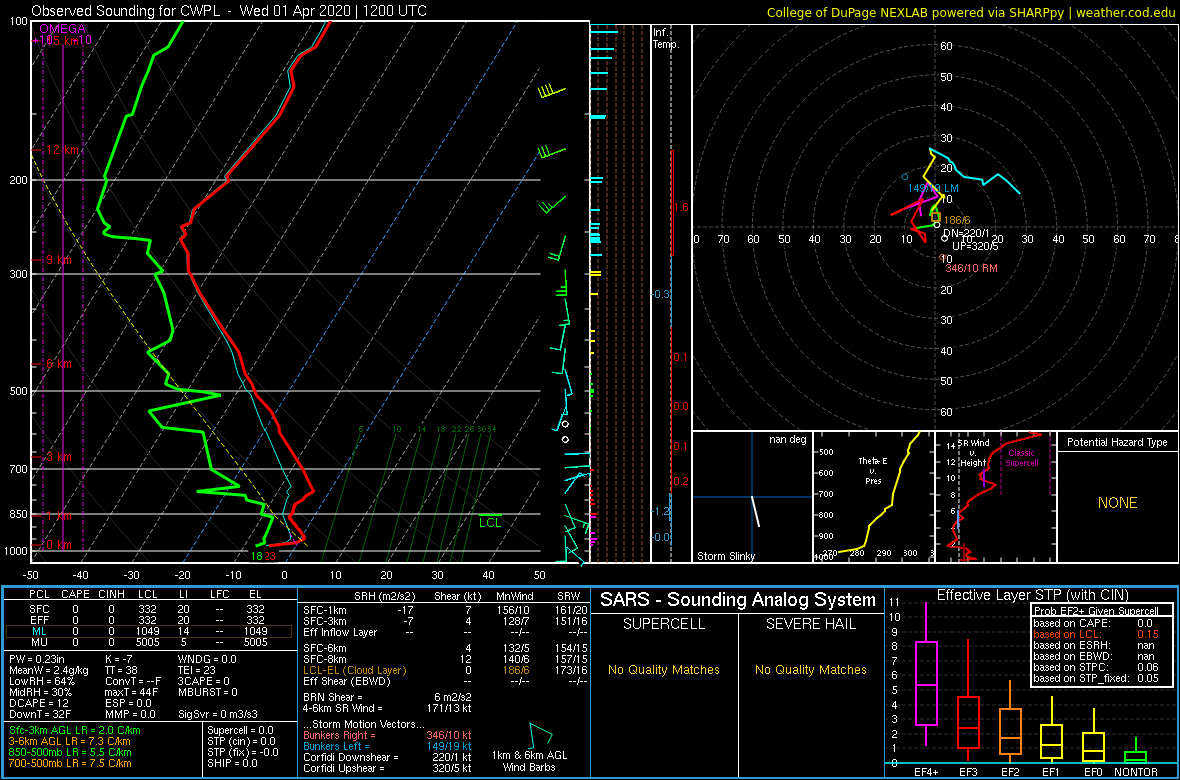Click the 'SEVERE HAIL' column heading
1180x780 pixels.
pos(810,623)
